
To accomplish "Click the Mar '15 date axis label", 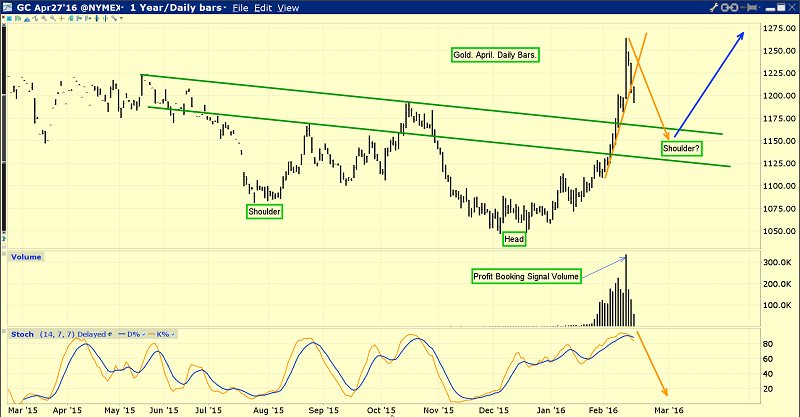I will (23, 410).
